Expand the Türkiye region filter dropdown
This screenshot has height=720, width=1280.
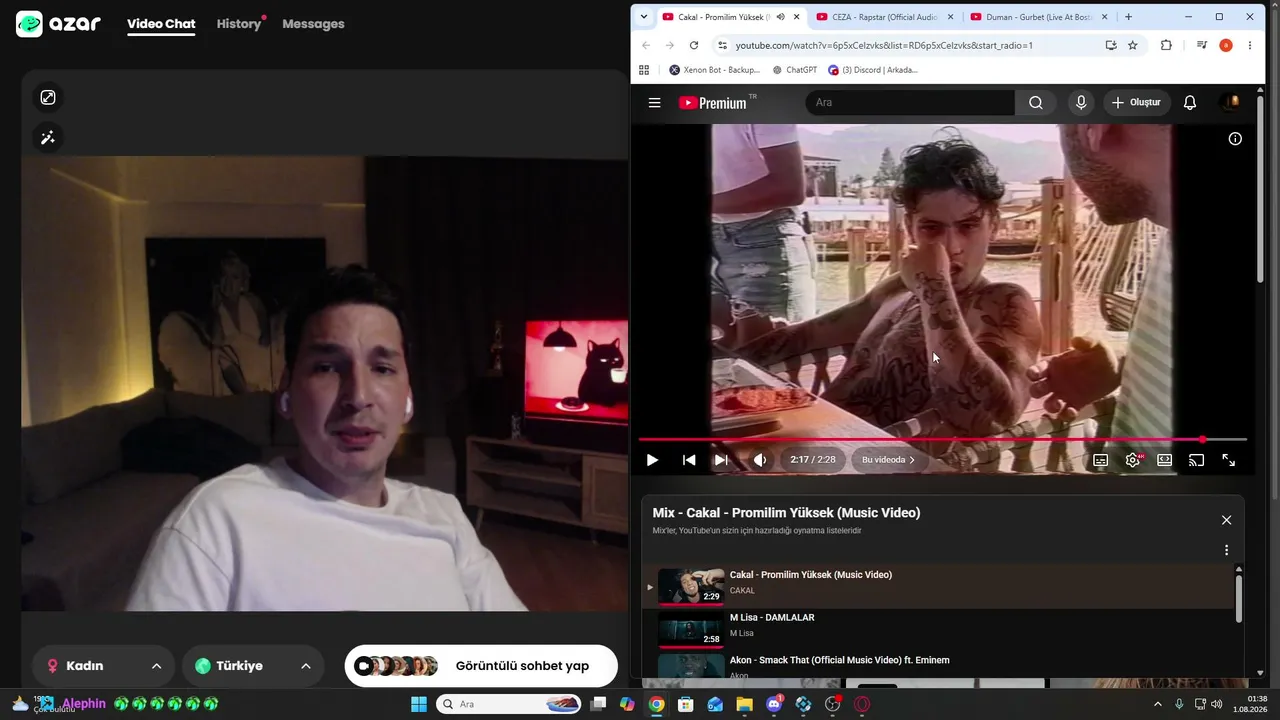point(254,666)
